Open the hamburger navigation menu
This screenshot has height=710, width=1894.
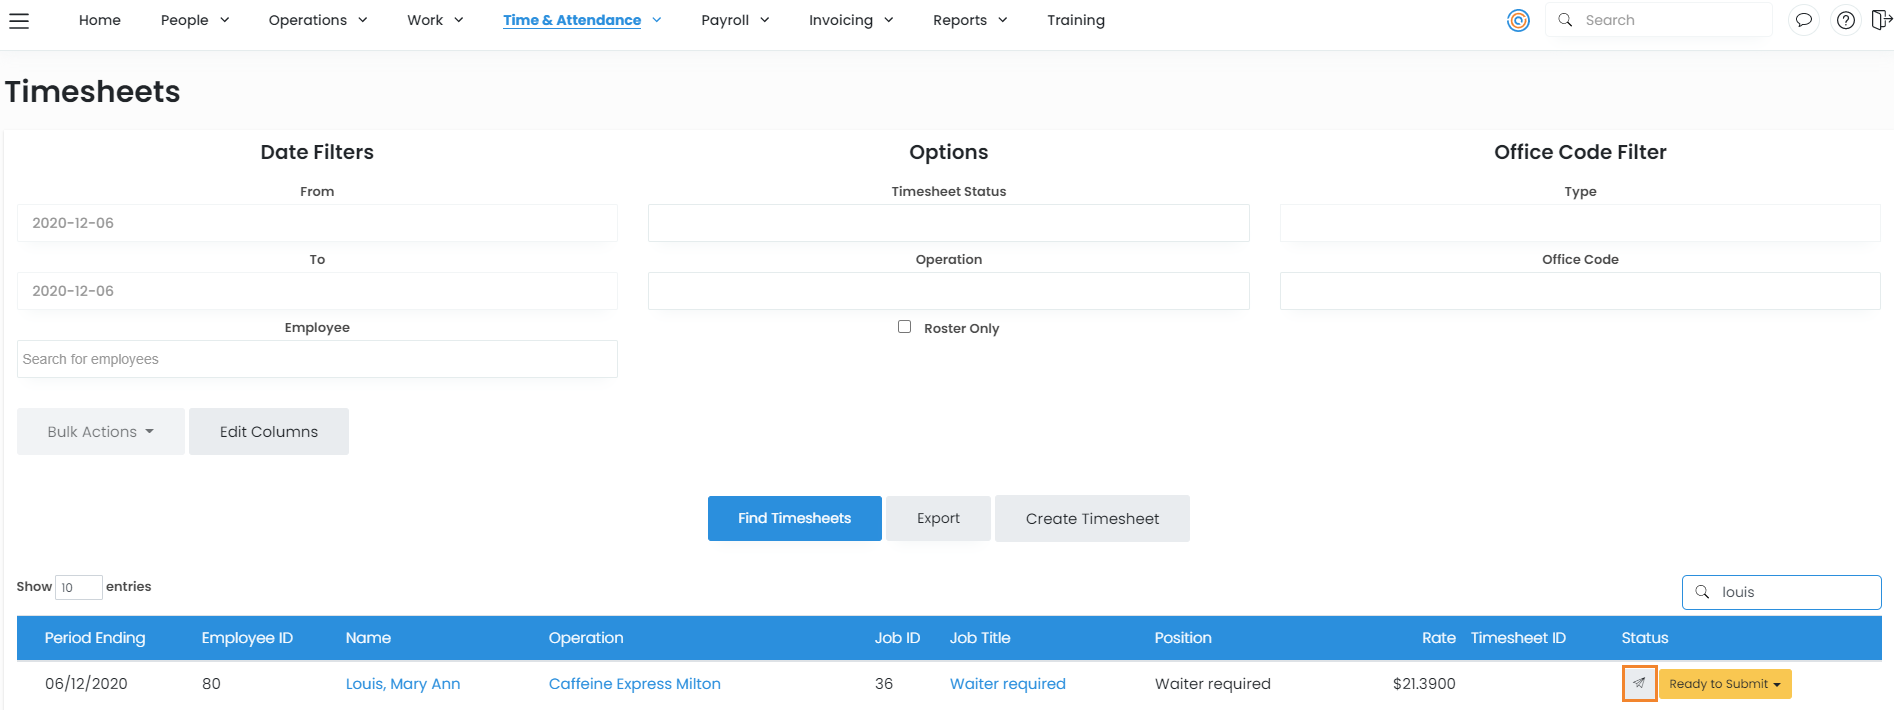click(x=19, y=20)
